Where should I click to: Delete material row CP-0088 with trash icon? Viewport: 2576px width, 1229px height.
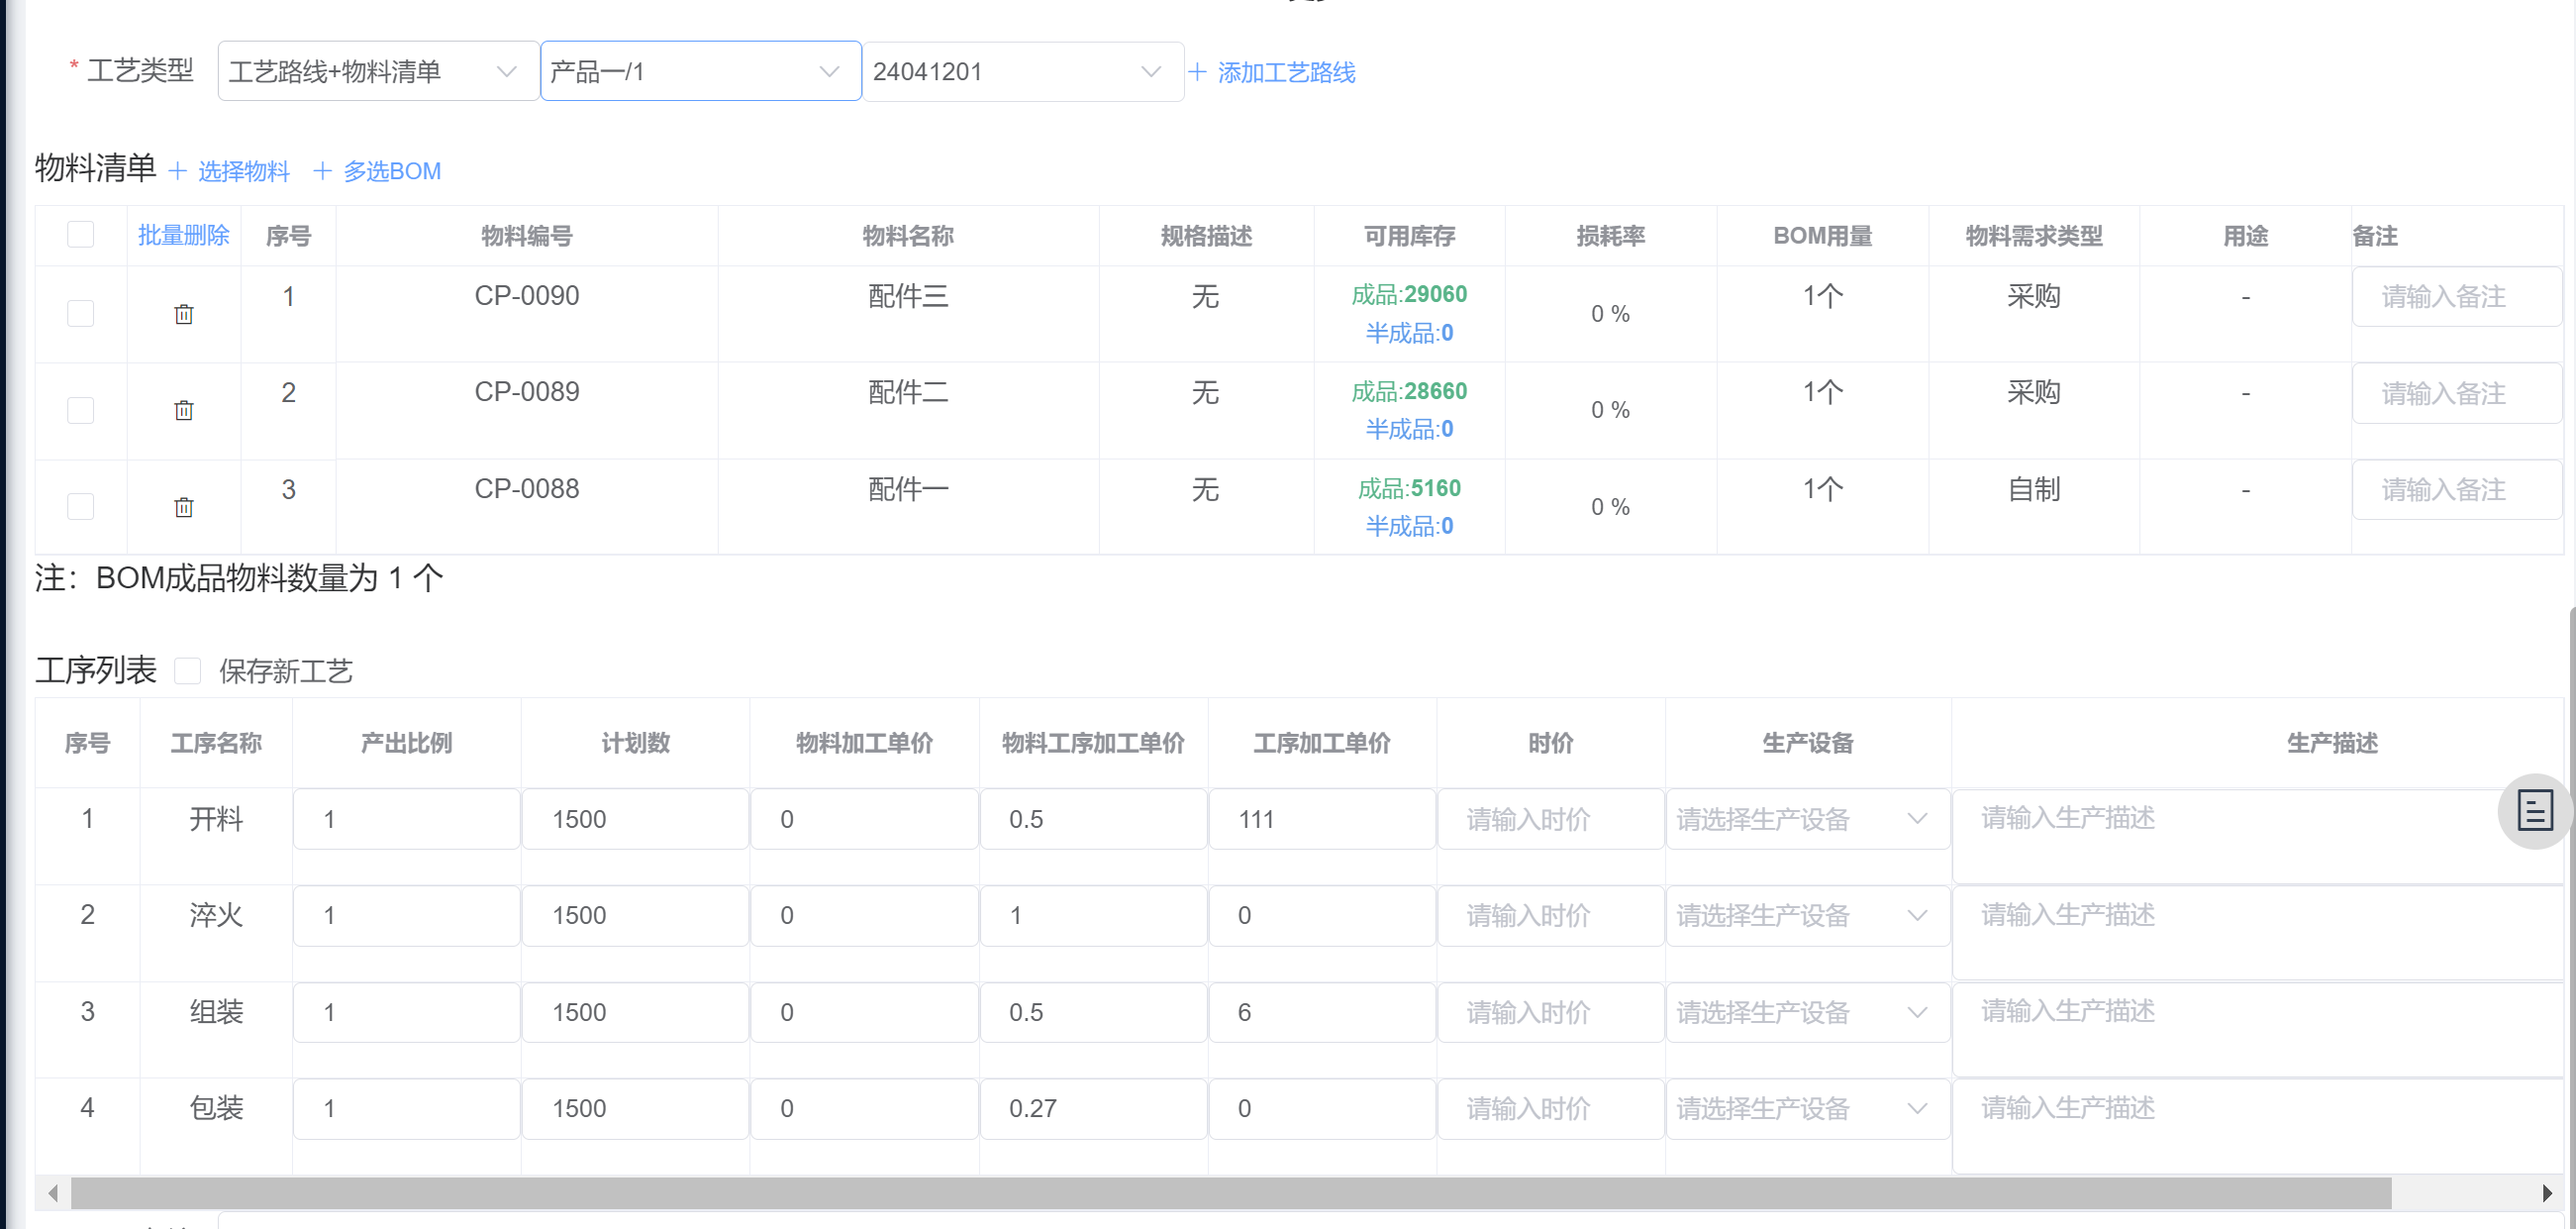click(184, 507)
